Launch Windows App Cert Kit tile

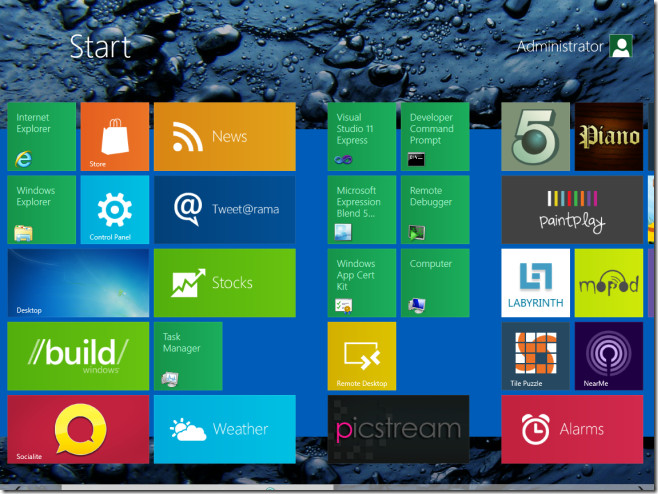[362, 283]
